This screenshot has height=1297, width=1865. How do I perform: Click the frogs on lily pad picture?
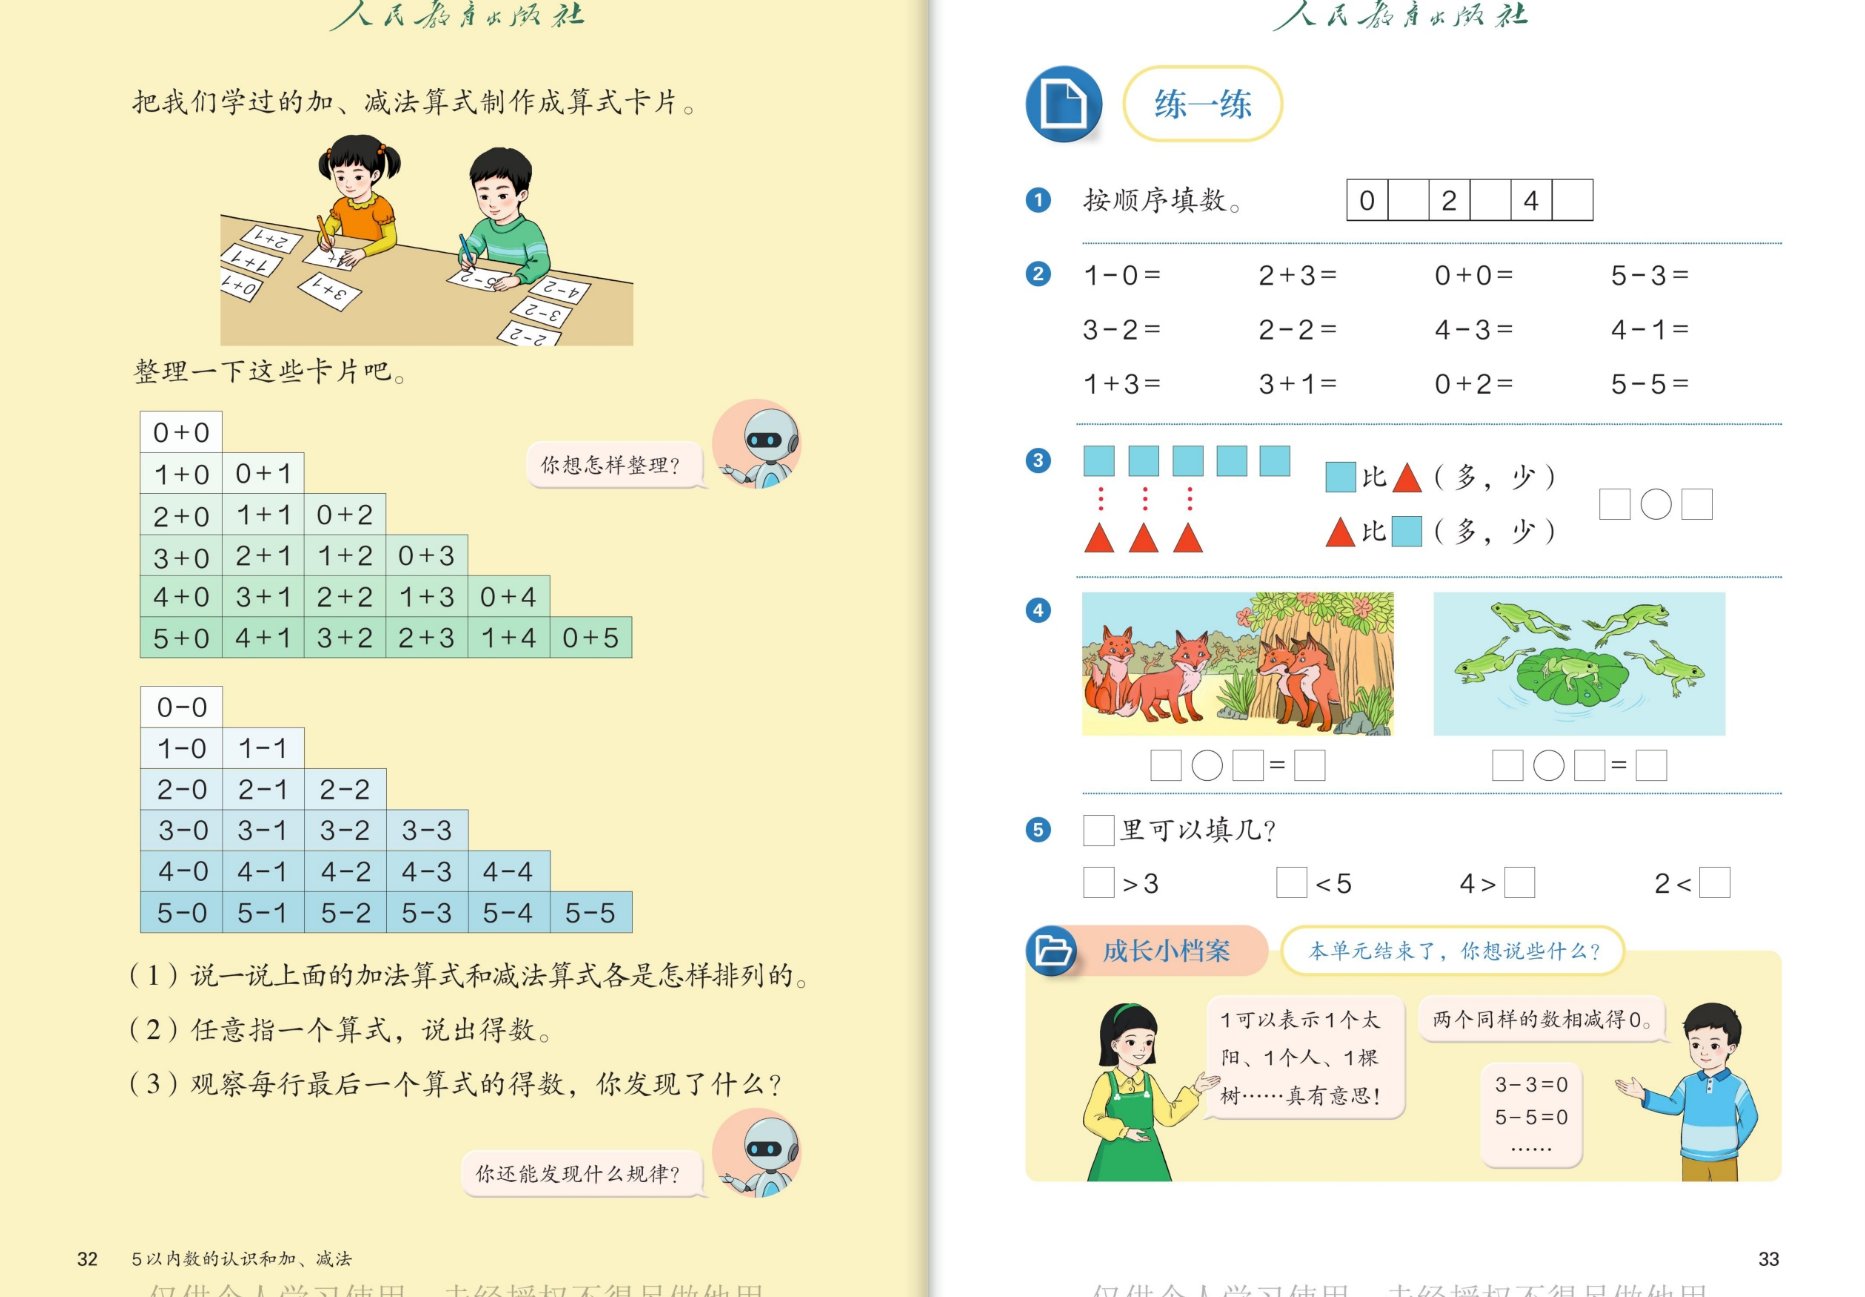click(x=1579, y=663)
